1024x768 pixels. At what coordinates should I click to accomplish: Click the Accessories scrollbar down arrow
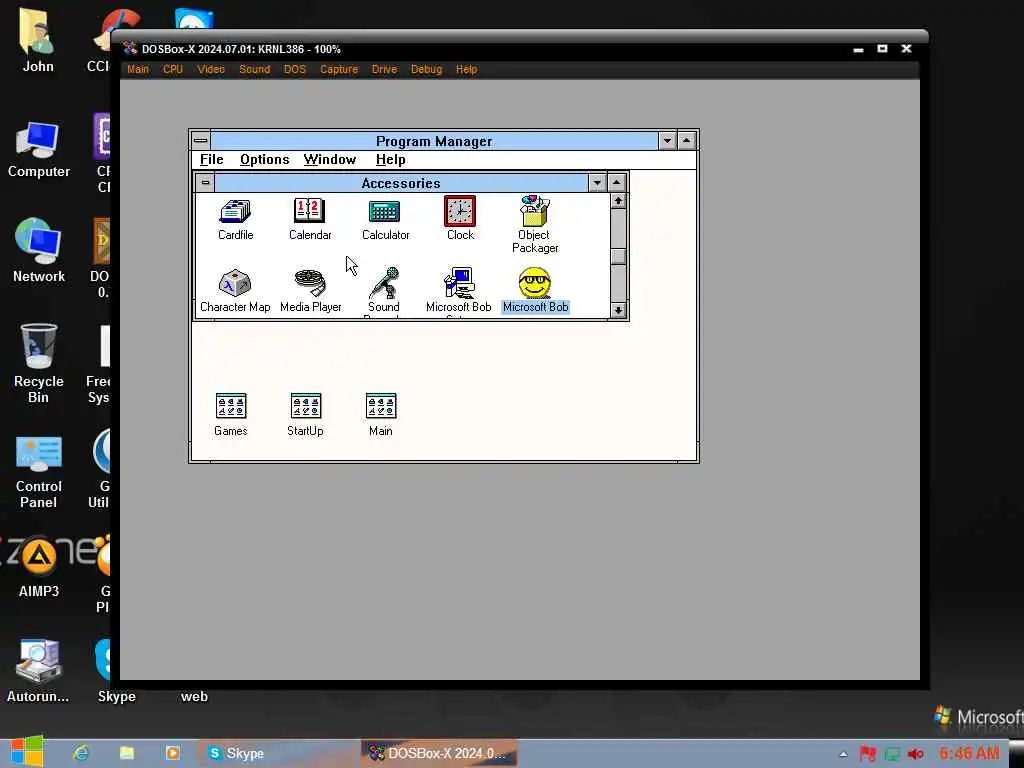618,310
